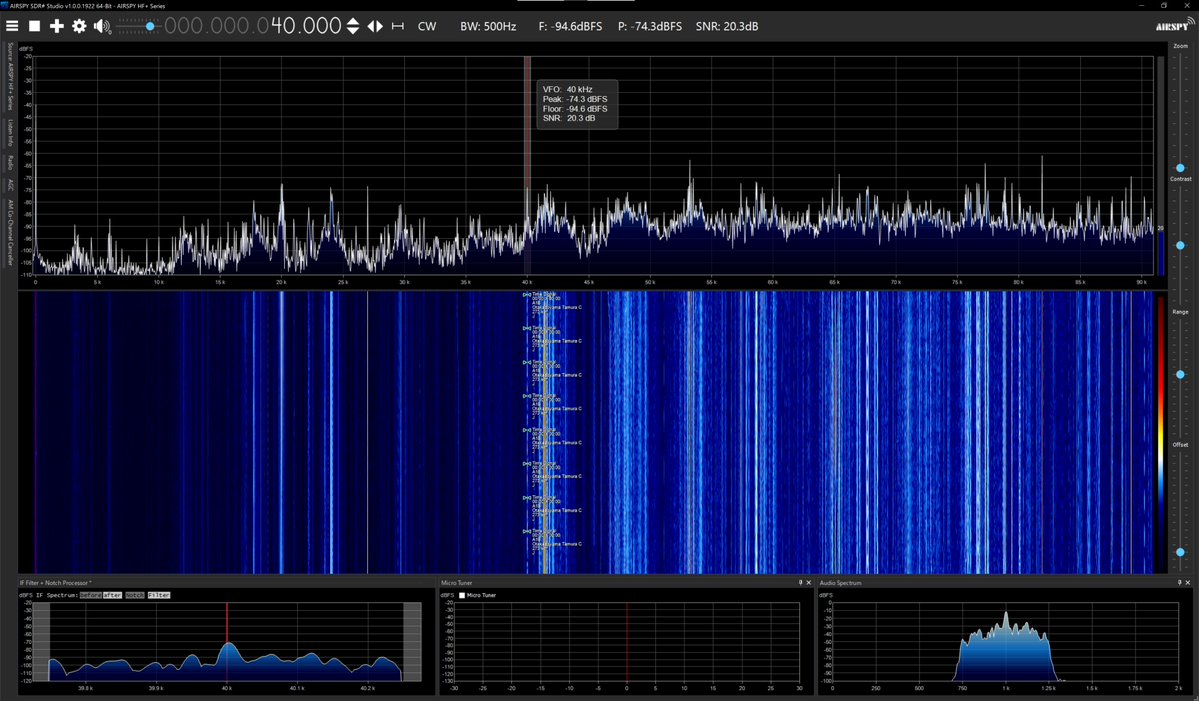The width and height of the screenshot is (1199, 701).
Task: Adjust the Offset slider handle
Action: click(1180, 552)
